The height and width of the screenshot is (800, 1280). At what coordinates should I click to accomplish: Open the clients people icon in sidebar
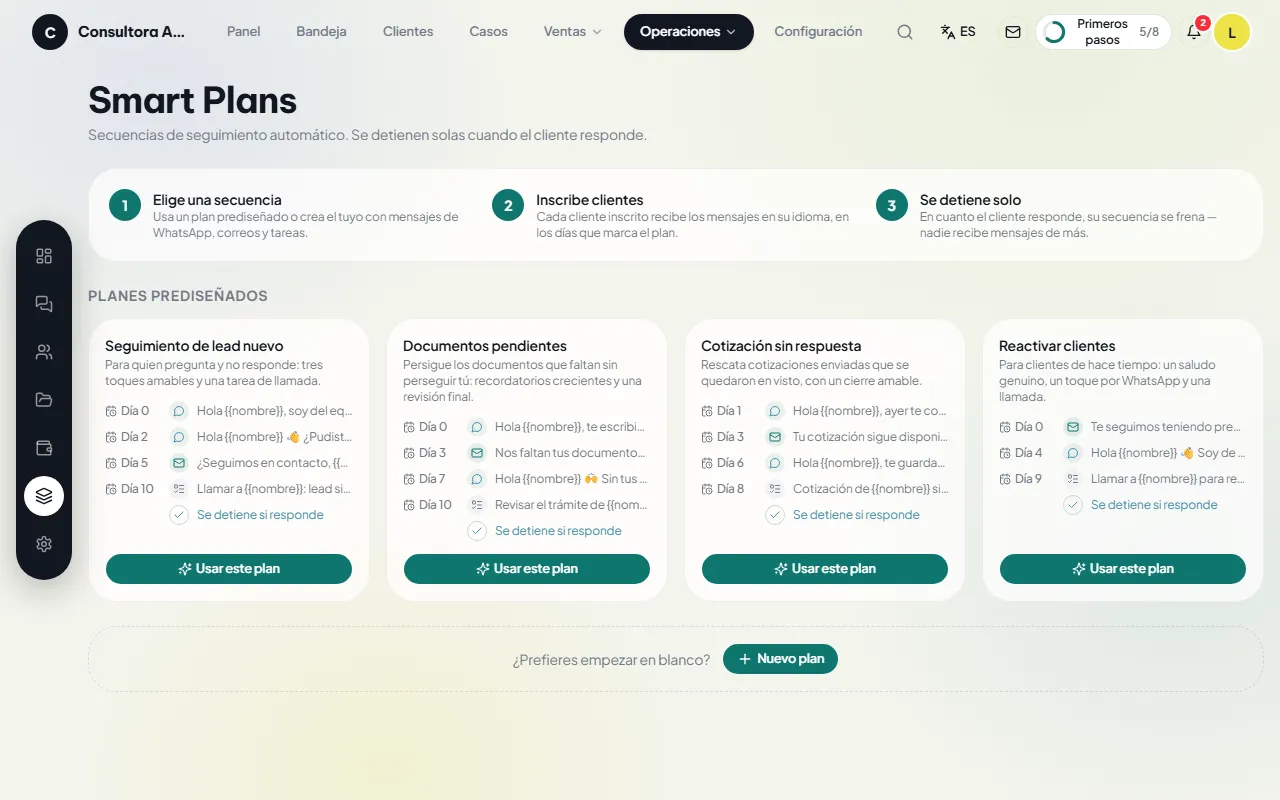point(44,352)
